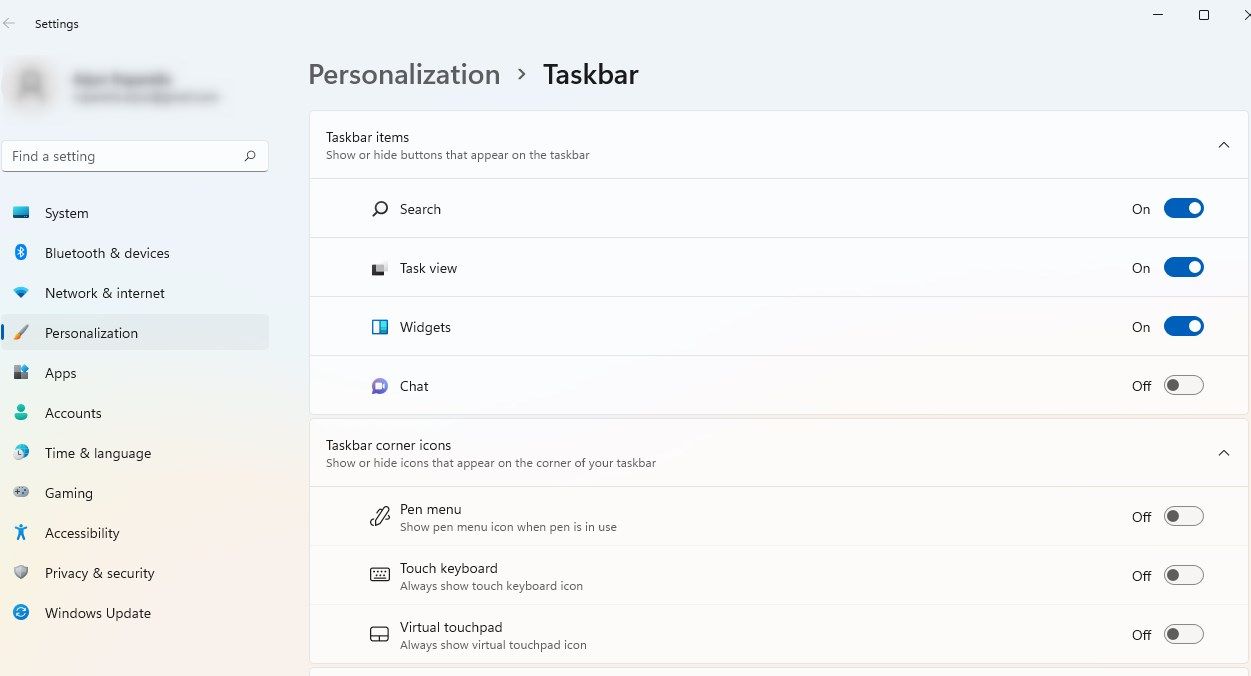Click the Accounts person icon
Viewport: 1251px width, 676px height.
21,413
